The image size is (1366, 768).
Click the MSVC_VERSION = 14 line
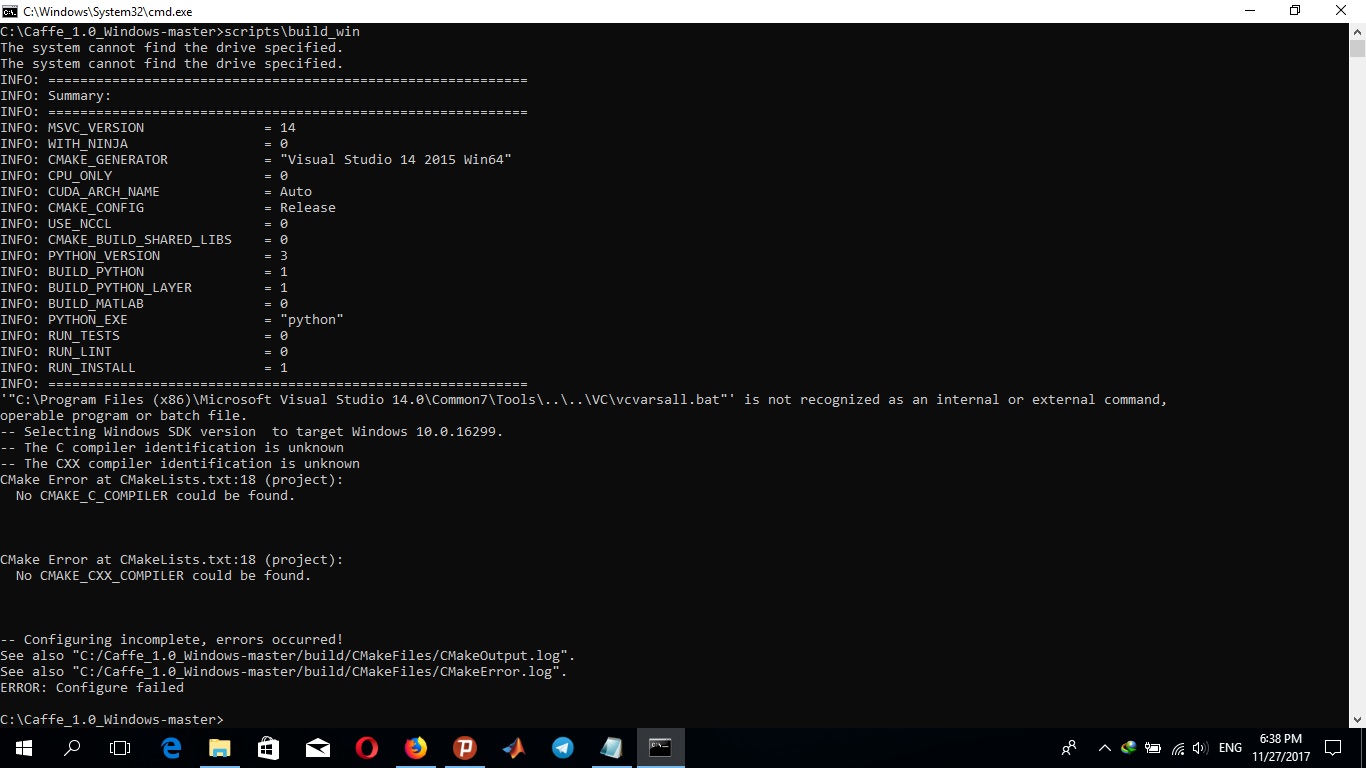(148, 128)
